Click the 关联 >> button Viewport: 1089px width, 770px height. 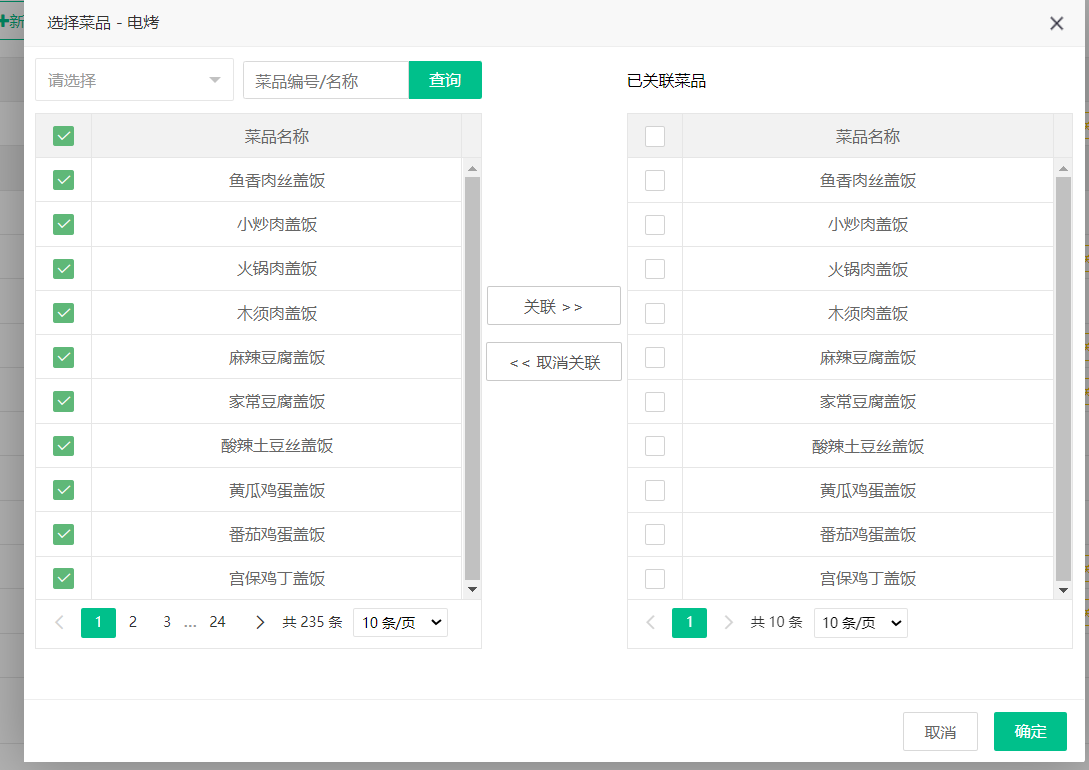pyautogui.click(x=553, y=306)
